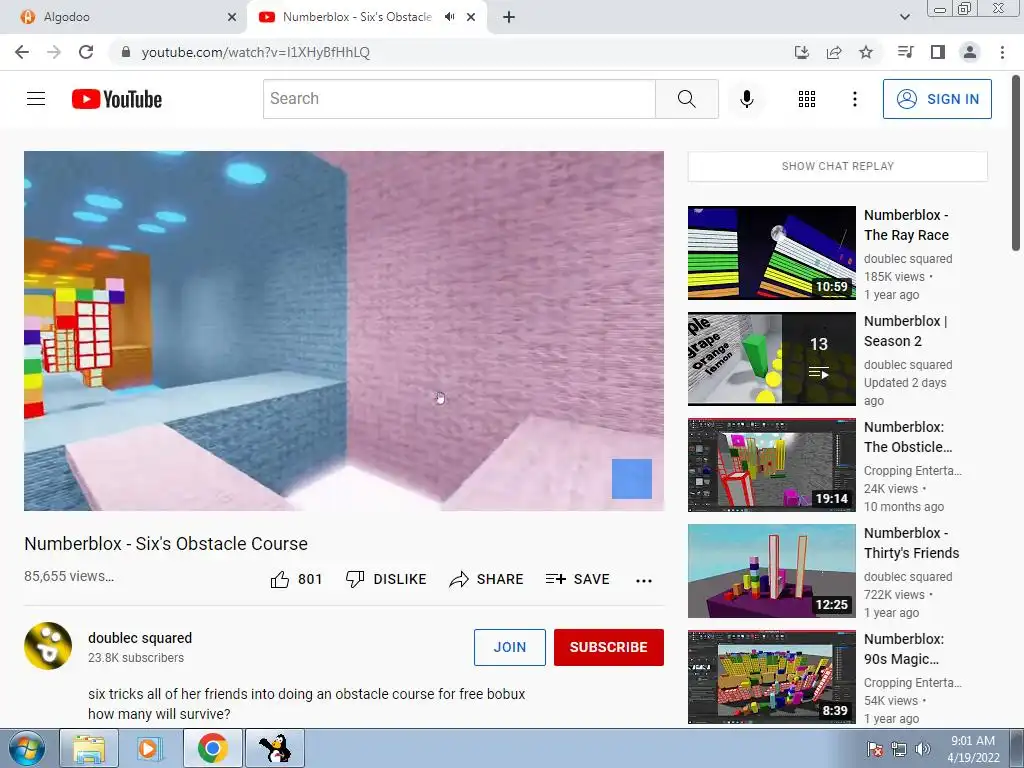
Task: Select the Numberblox - Six's Obstacle tab
Action: (x=357, y=17)
